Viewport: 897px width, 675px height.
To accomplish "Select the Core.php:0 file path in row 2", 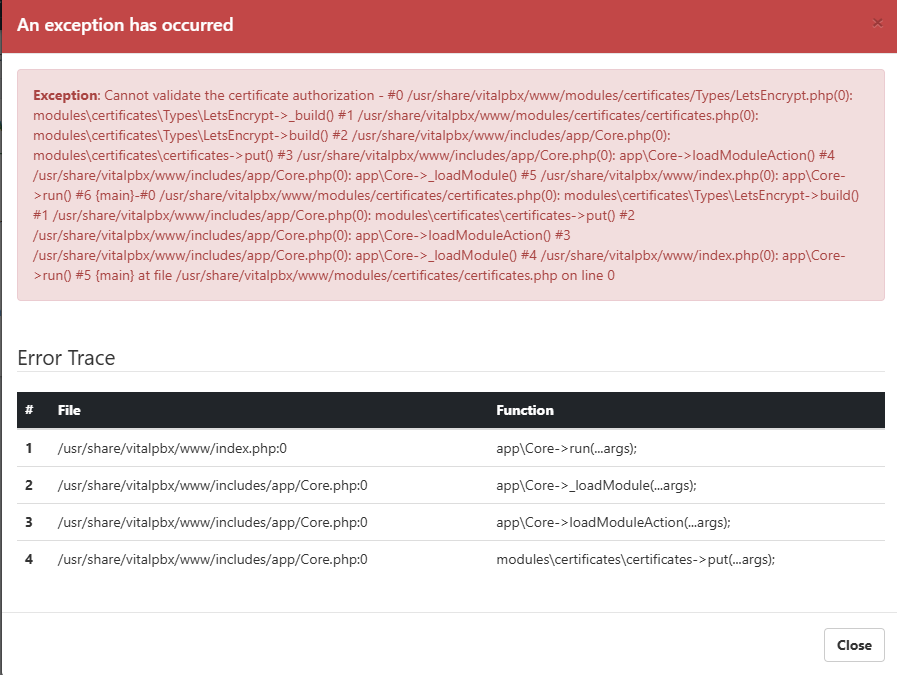I will click(212, 485).
